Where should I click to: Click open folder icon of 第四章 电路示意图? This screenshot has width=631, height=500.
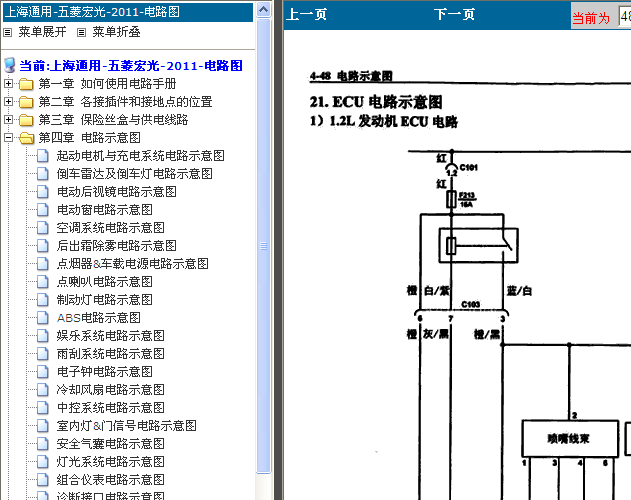(x=26, y=138)
